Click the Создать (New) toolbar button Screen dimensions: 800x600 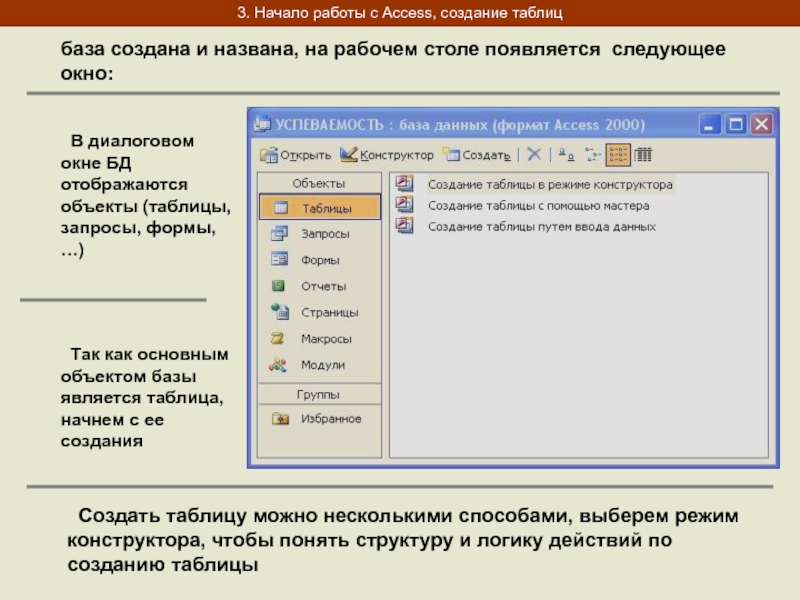click(477, 155)
